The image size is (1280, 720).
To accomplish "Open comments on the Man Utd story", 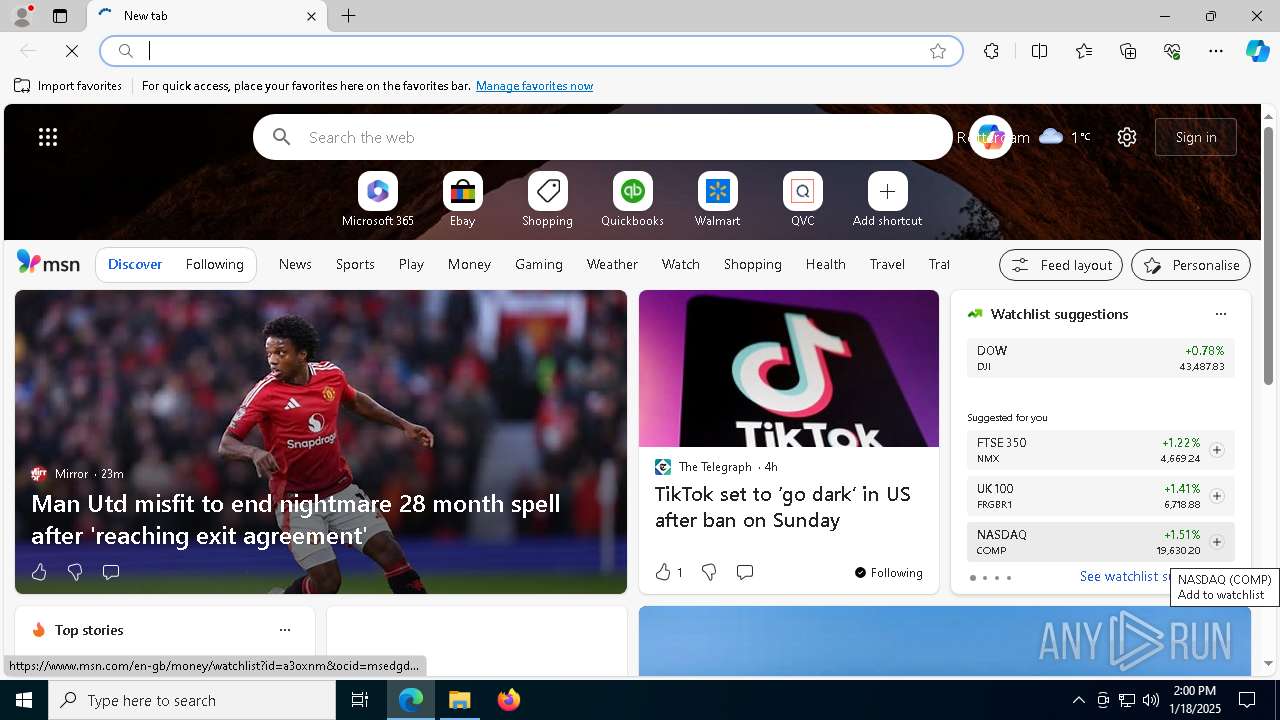I will [111, 572].
